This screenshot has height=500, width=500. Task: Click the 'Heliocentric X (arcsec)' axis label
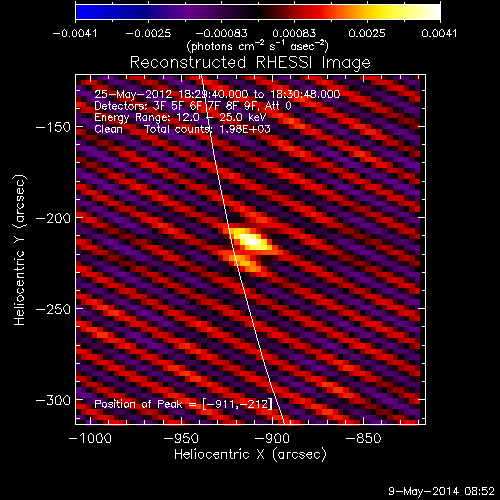point(250,454)
